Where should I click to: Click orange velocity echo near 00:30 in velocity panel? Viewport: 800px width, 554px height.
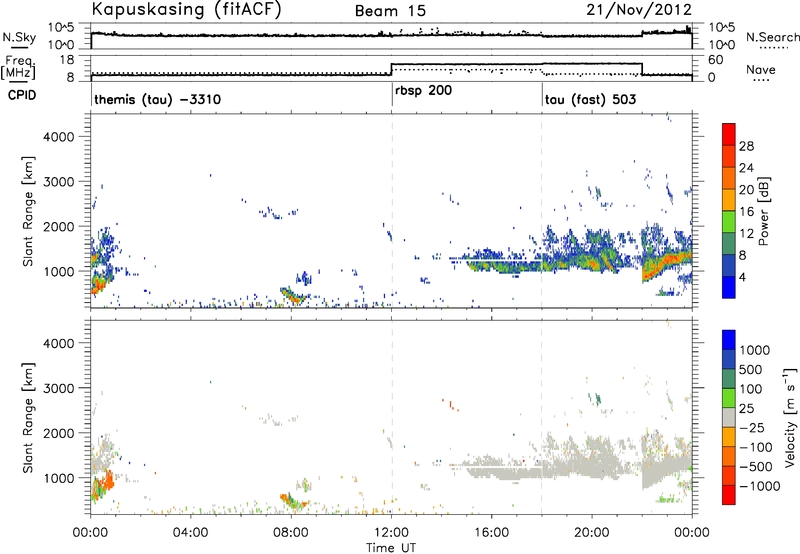[105, 485]
